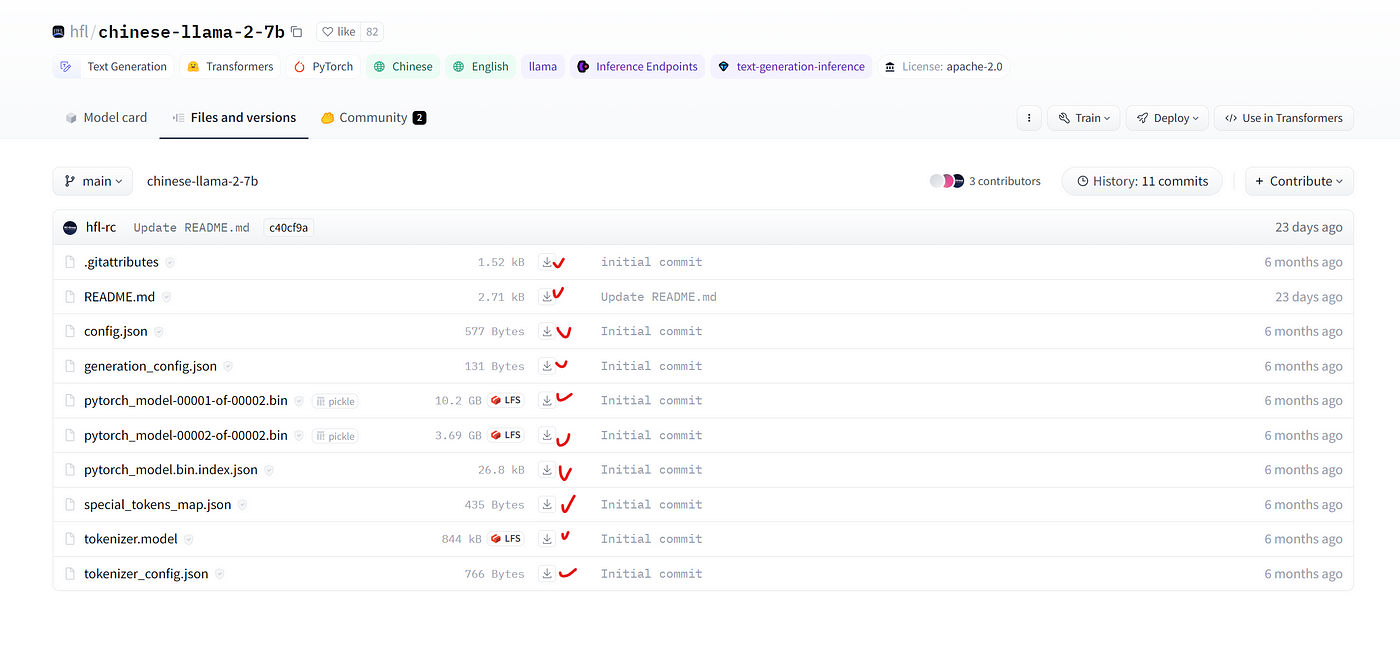Open the Contribute dropdown
Viewport: 1400px width, 662px height.
coord(1300,181)
